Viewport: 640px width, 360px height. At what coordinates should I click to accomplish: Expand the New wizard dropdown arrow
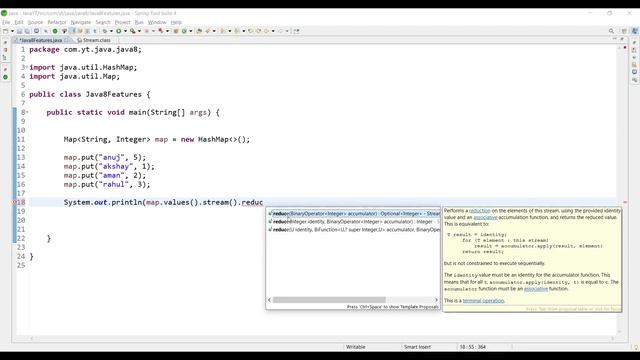(x=12, y=31)
